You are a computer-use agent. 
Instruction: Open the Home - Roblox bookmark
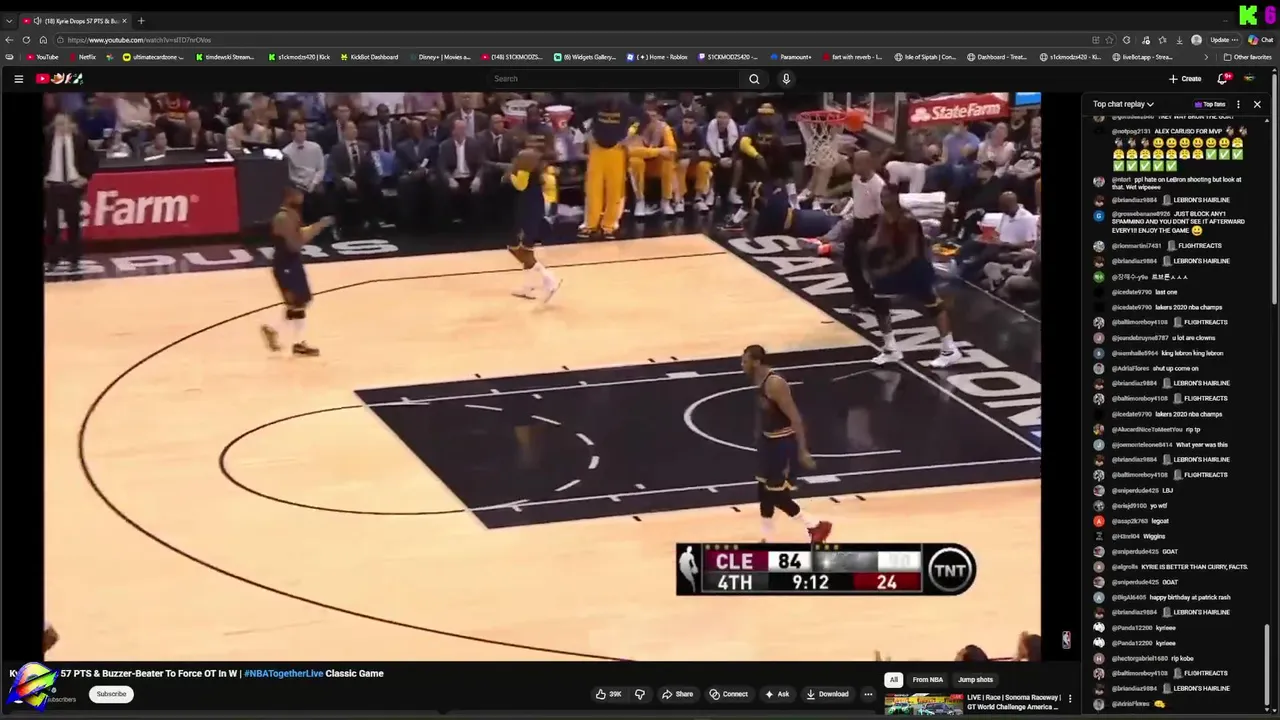click(x=657, y=57)
